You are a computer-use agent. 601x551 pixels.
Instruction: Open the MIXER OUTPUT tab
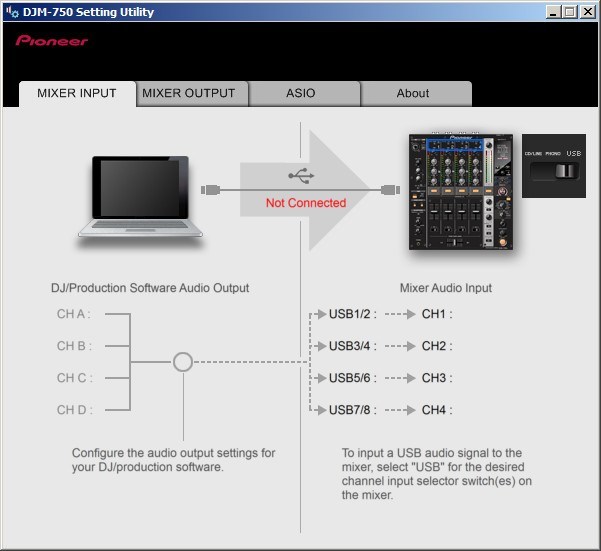(x=192, y=93)
